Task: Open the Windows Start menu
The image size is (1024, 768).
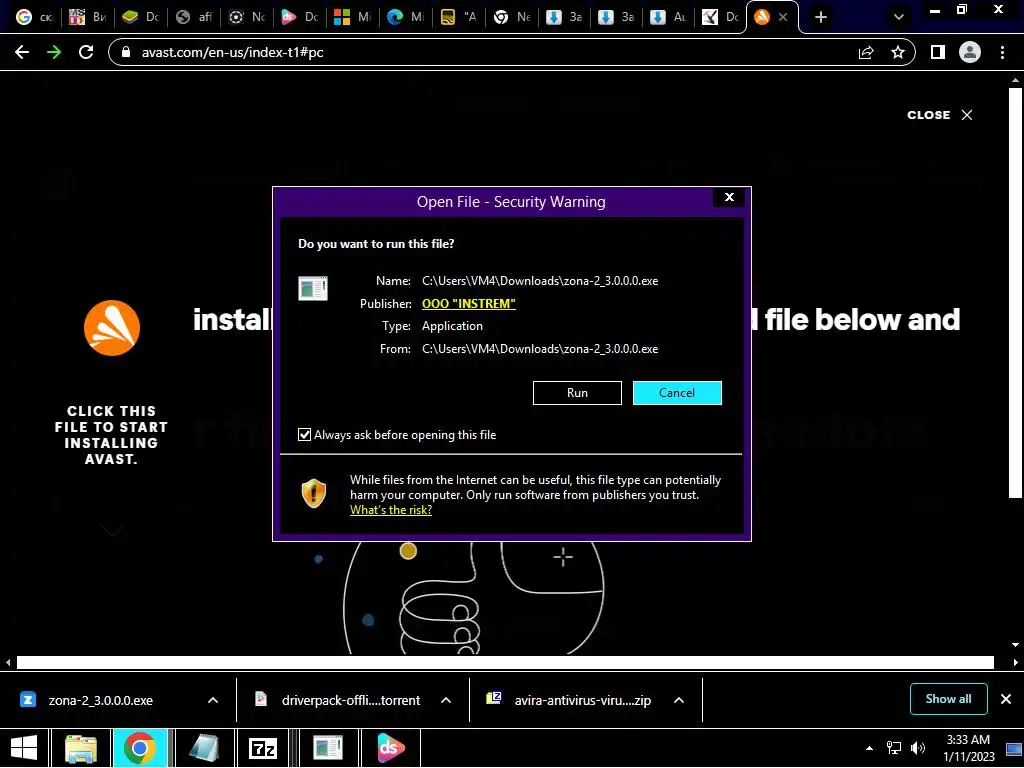Action: click(24, 748)
